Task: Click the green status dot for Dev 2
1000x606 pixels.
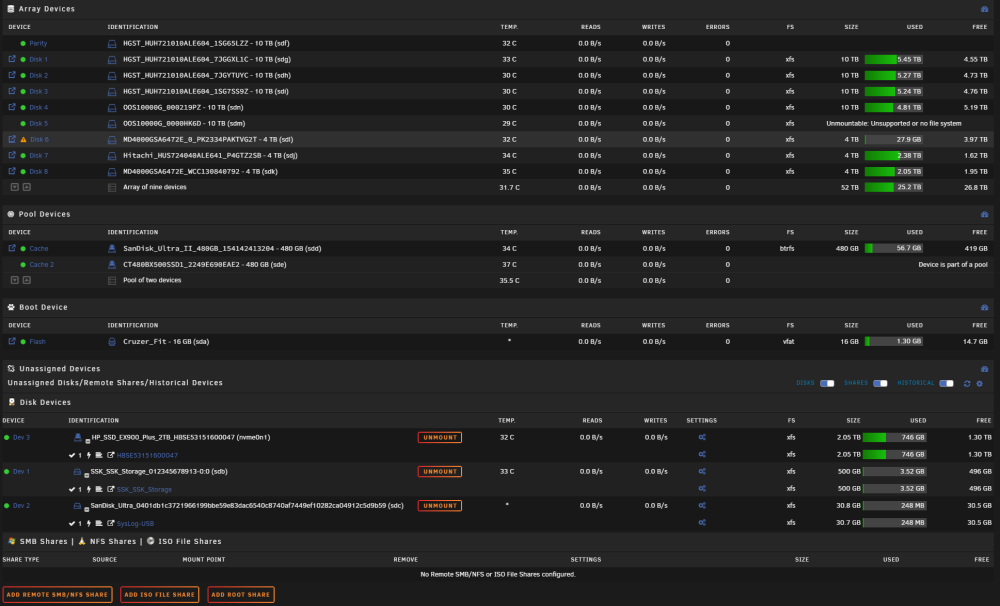Action: click(7, 505)
